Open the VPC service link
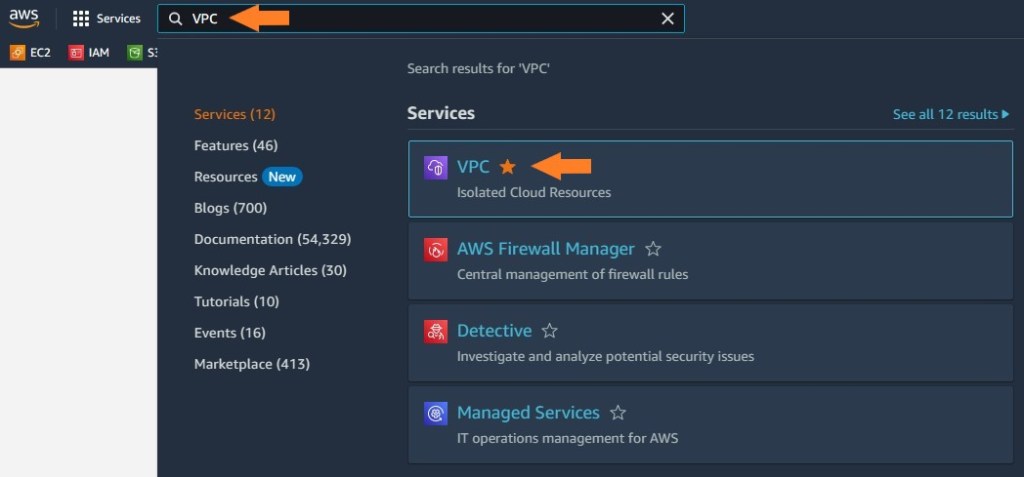 coord(473,167)
